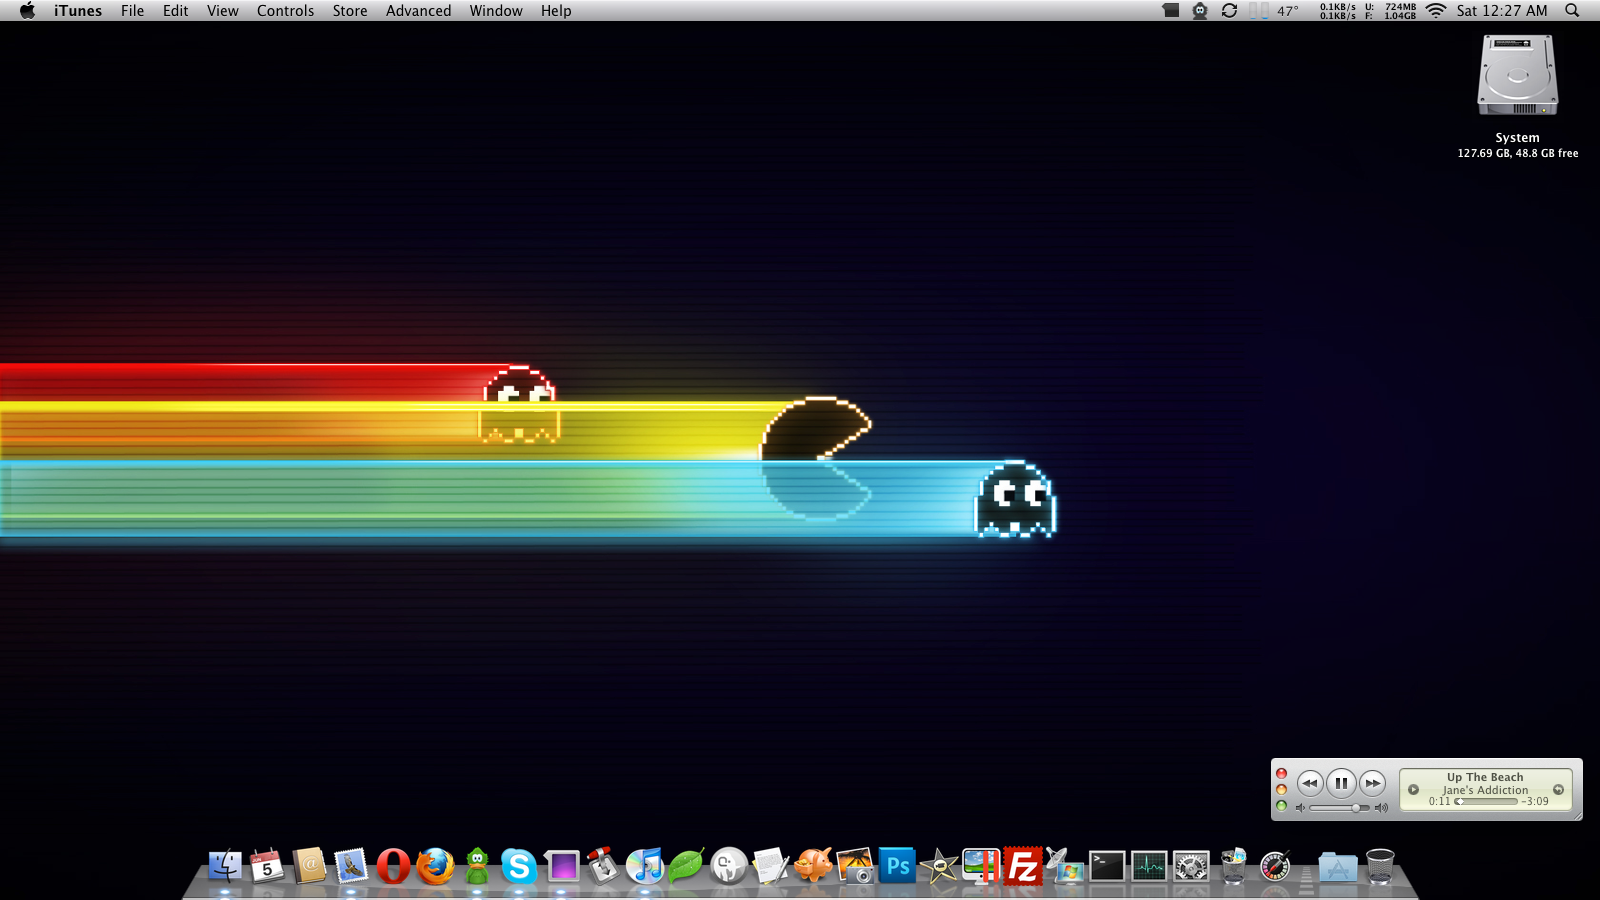
Task: Click the hooded mascot menu bar icon
Action: pyautogui.click(x=1200, y=11)
